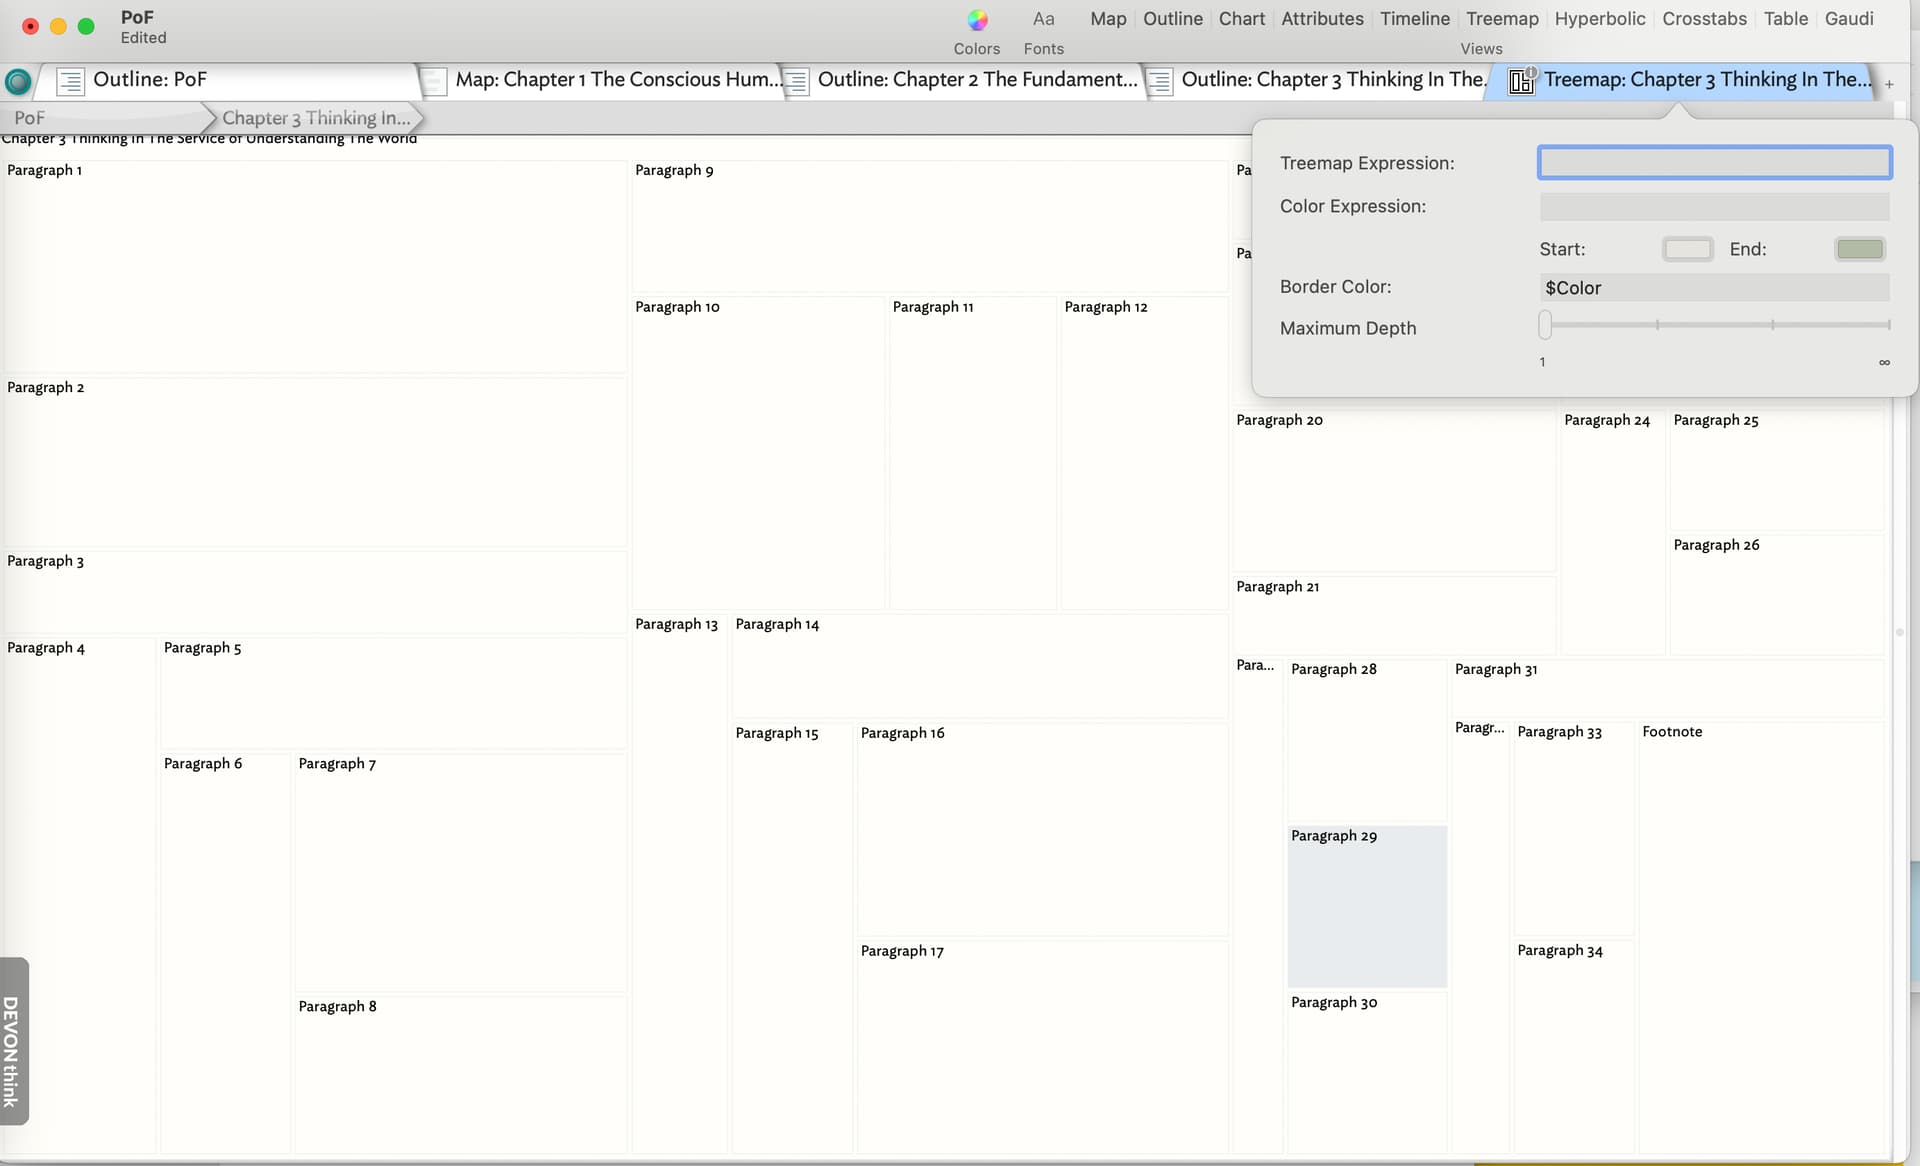Select Paragraph 25 tile
The height and width of the screenshot is (1166, 1920).
(1777, 470)
